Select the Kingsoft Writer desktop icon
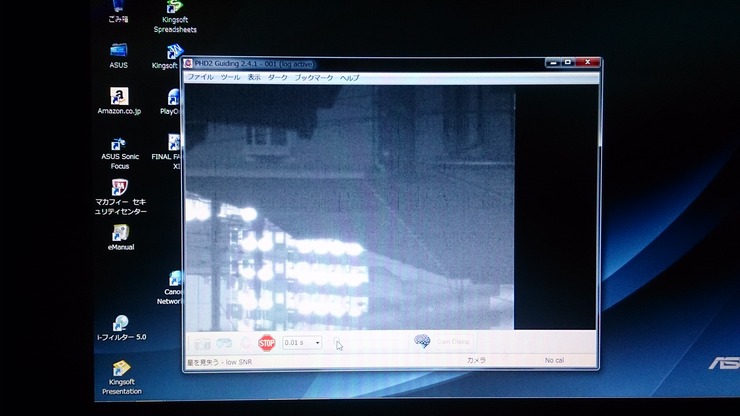740x416 pixels. (x=168, y=57)
